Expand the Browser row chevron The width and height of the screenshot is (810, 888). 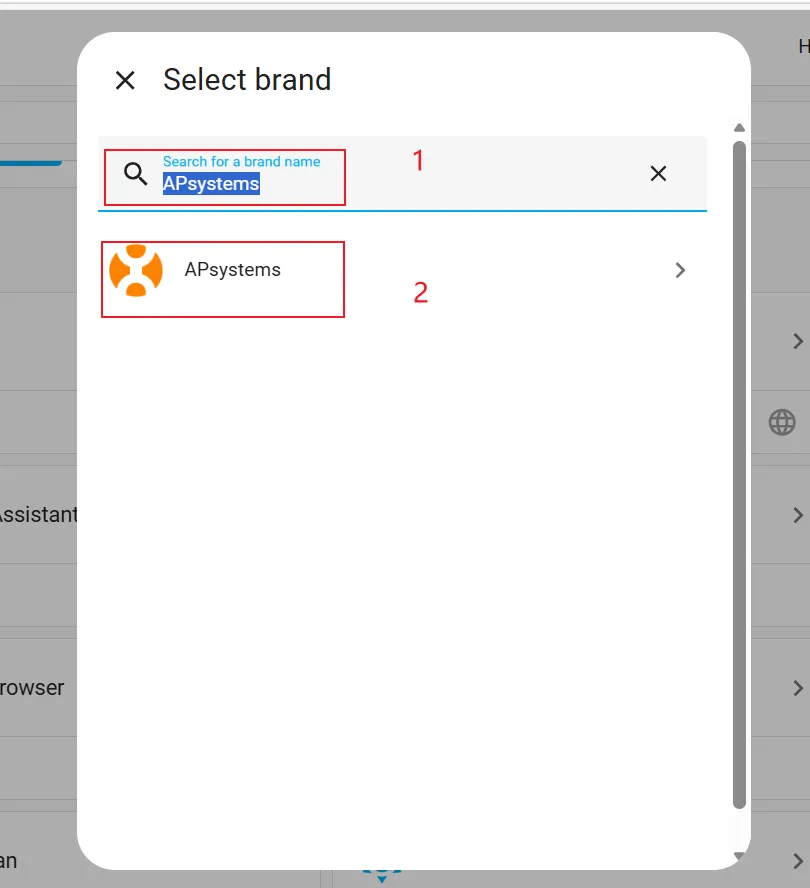797,688
